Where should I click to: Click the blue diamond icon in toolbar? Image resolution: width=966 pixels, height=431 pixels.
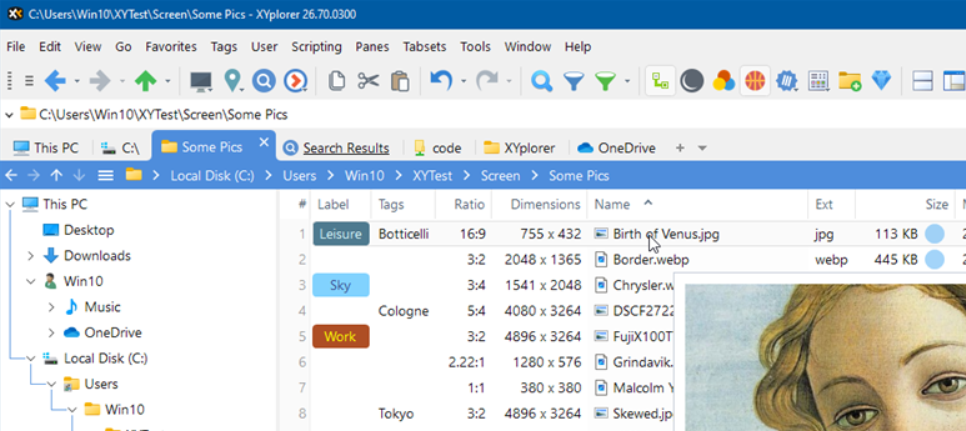pos(881,81)
